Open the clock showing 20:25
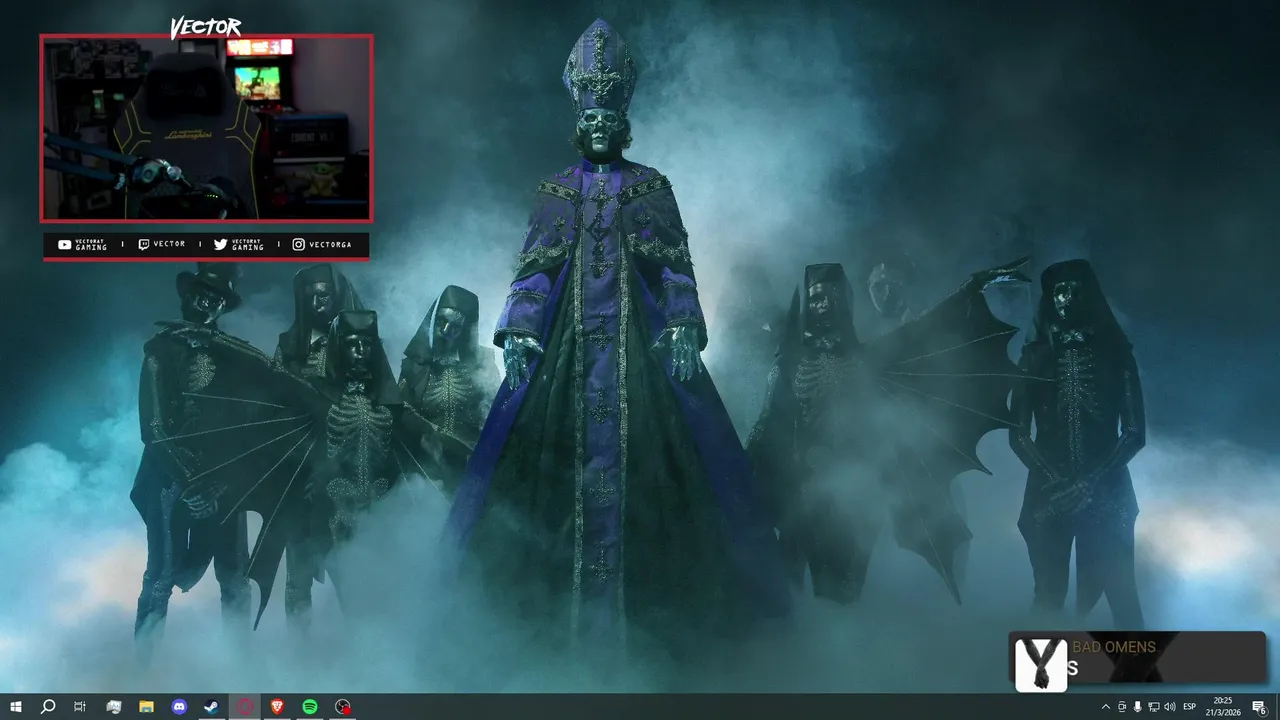Viewport: 1280px width, 720px height. coord(1223,707)
